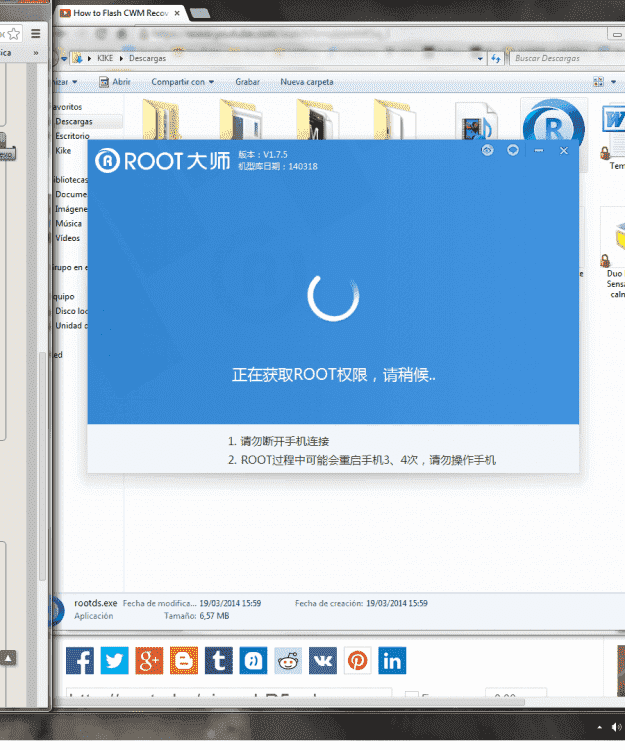The width and height of the screenshot is (625, 750).
Task: Share via the Tumblr icon
Action: coord(219,661)
